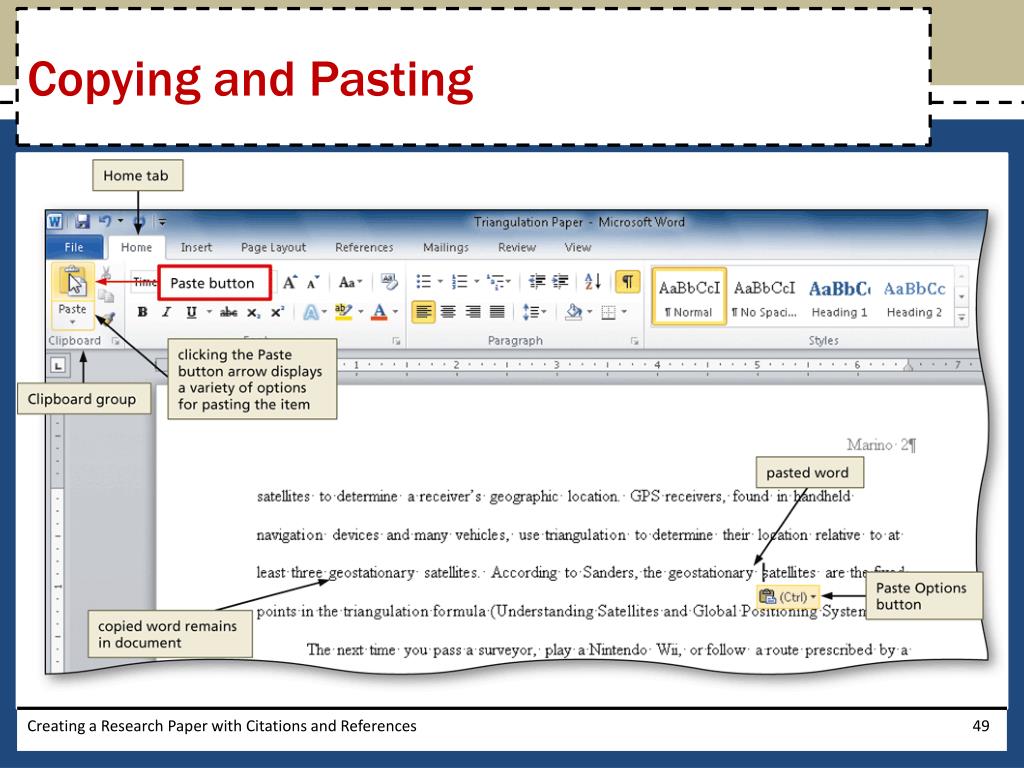This screenshot has height=768, width=1024.
Task: Open the Font group dialog launcher
Action: [x=396, y=341]
